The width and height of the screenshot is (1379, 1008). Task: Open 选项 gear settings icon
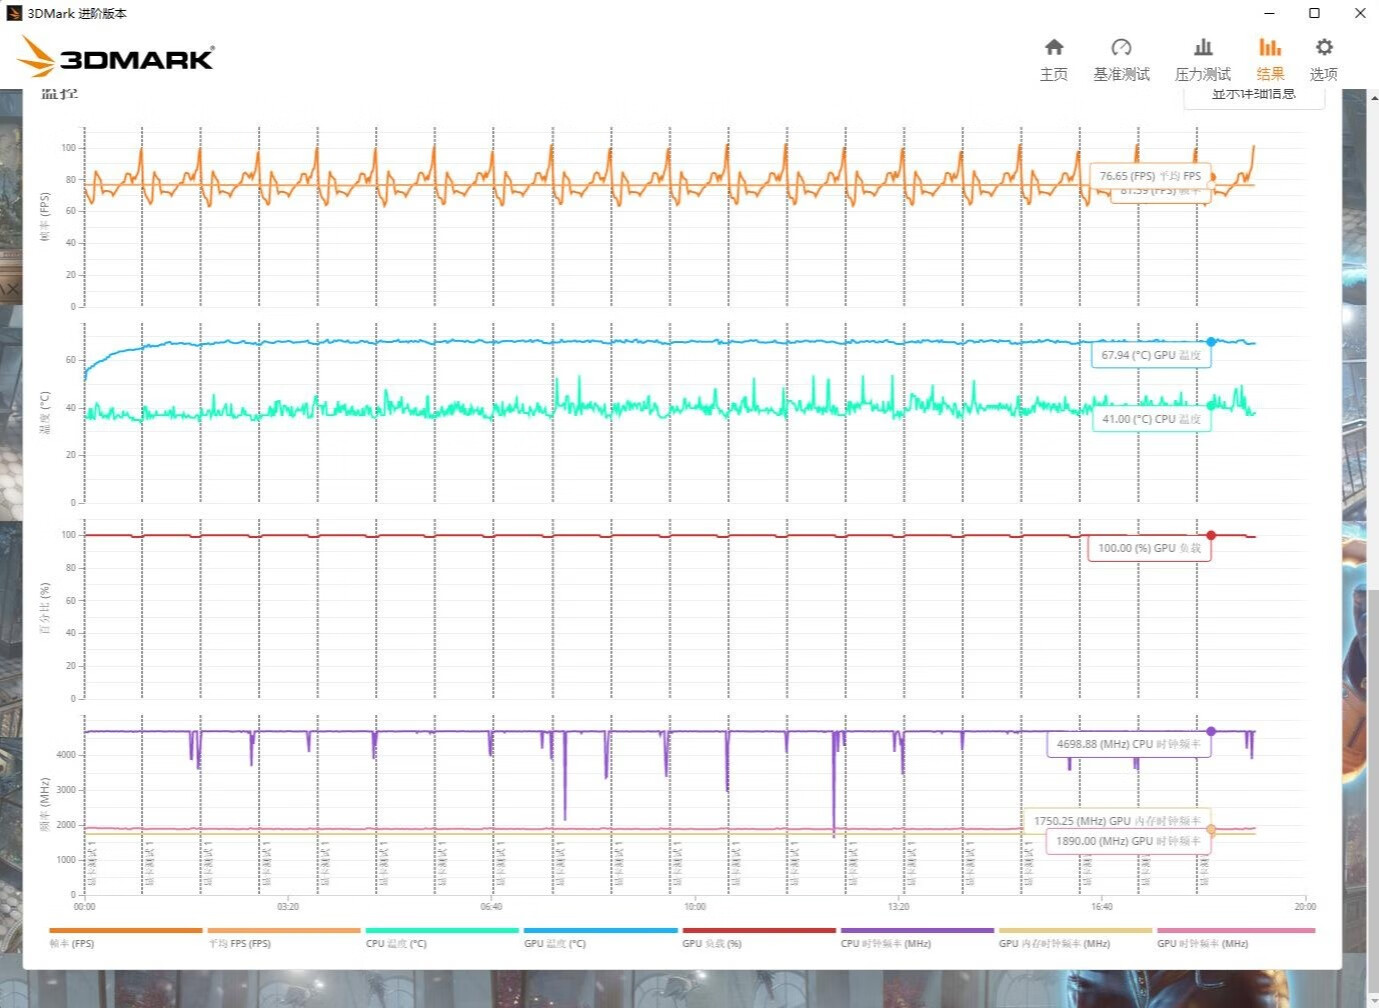[x=1323, y=59]
